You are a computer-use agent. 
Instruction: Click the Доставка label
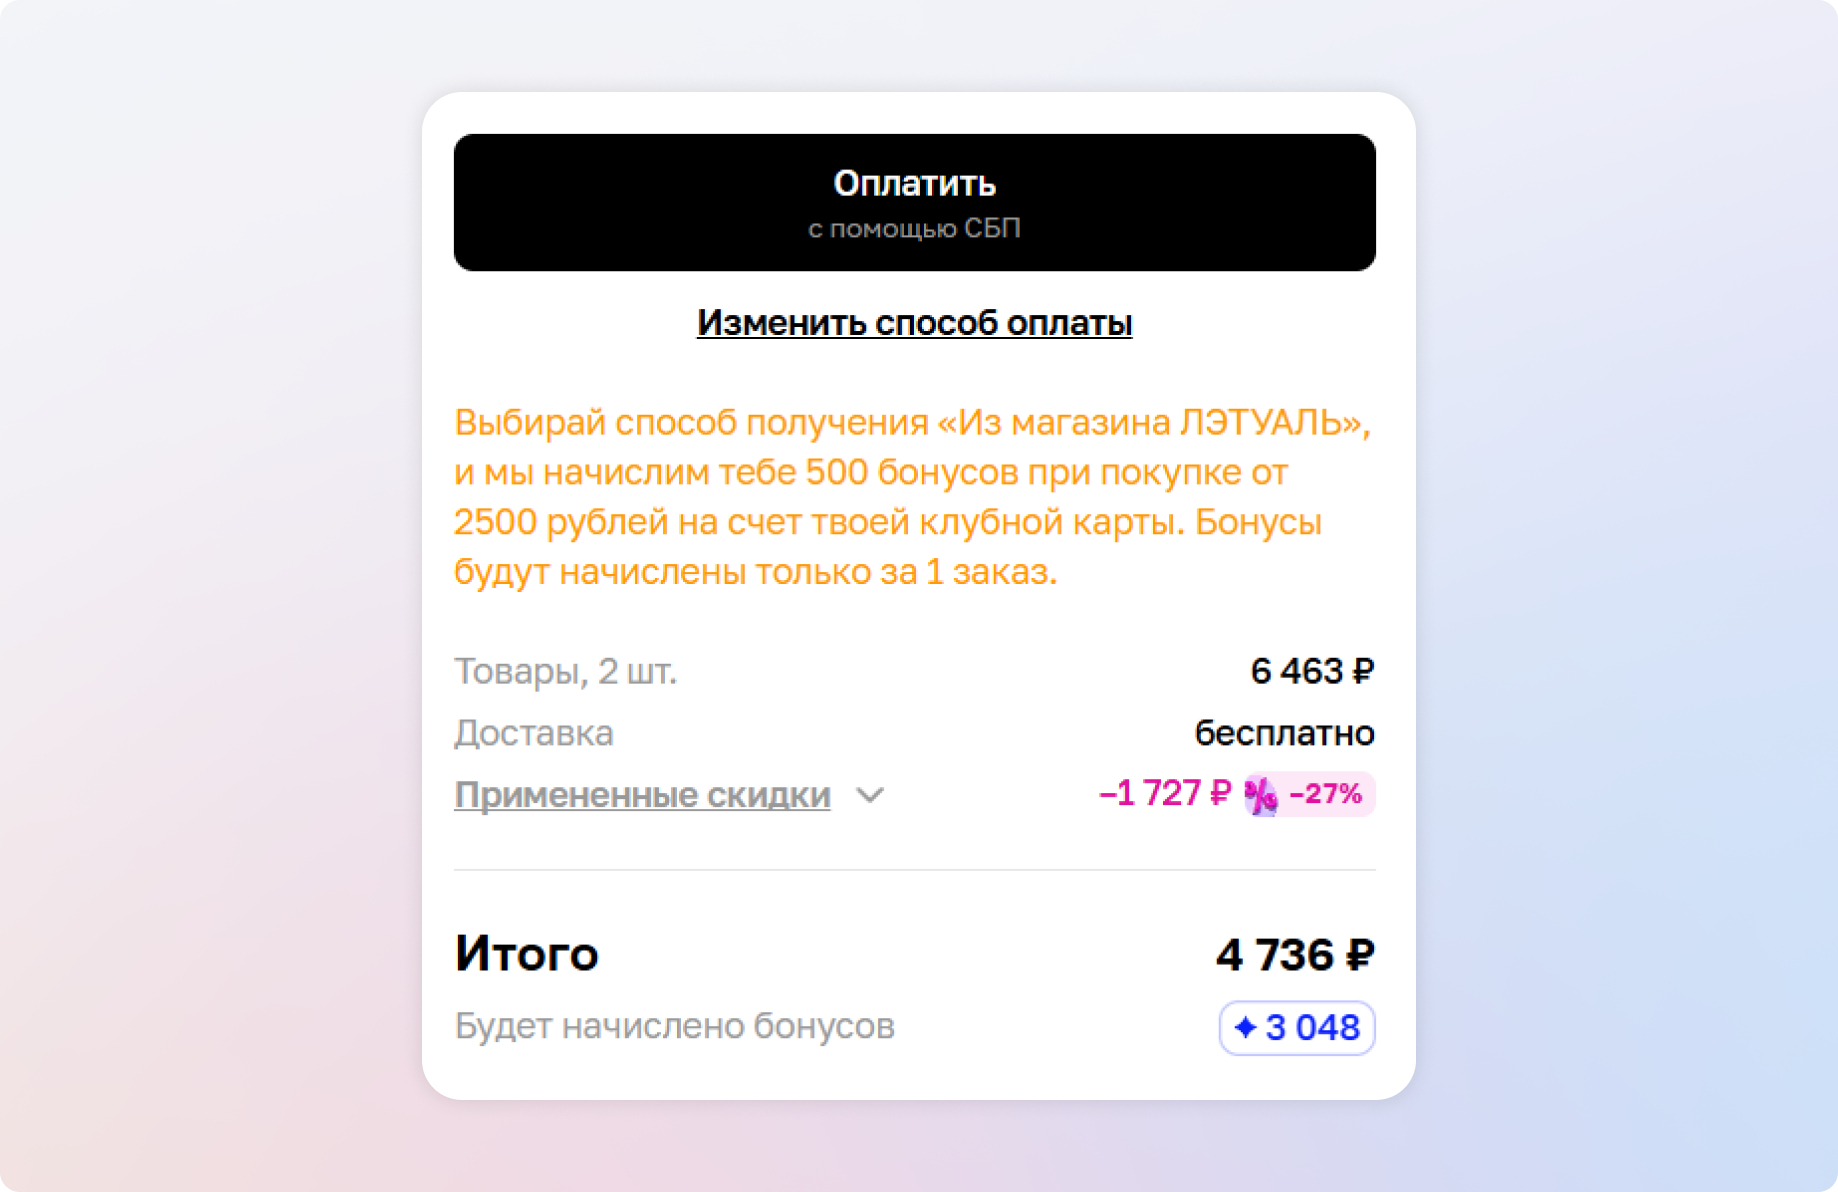tap(534, 733)
